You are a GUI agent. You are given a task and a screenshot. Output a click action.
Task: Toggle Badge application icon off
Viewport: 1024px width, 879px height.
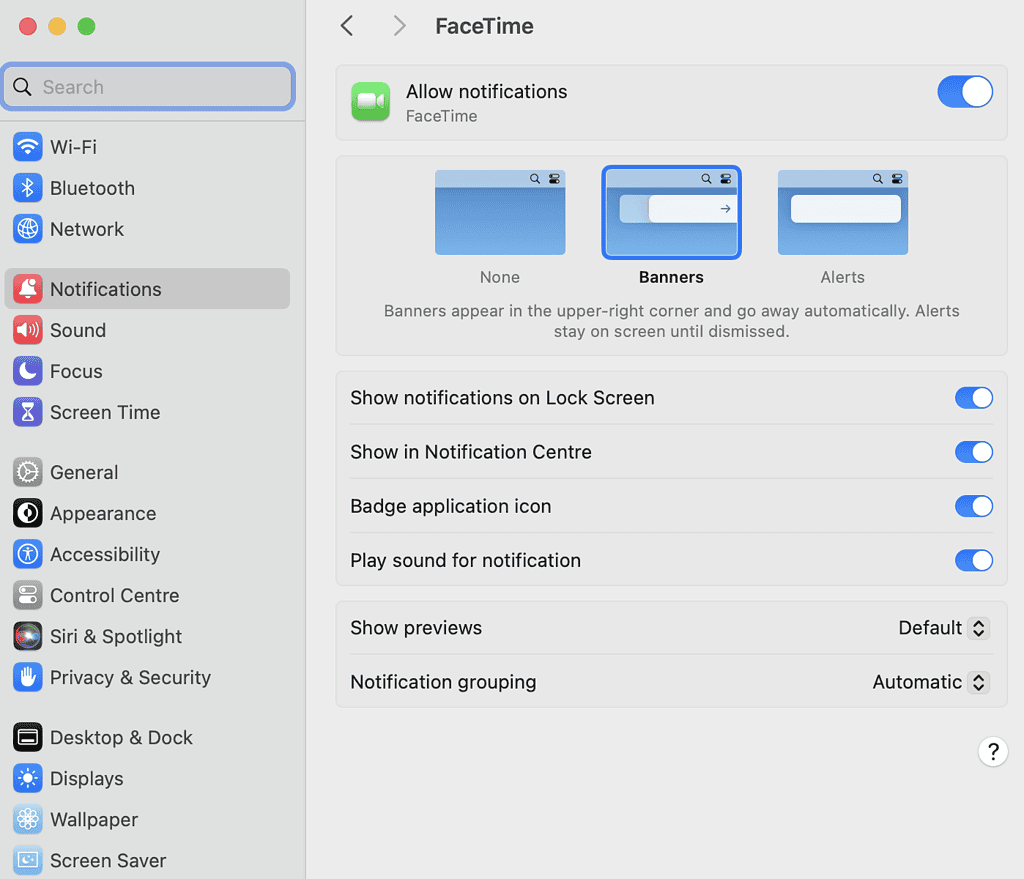(x=973, y=506)
